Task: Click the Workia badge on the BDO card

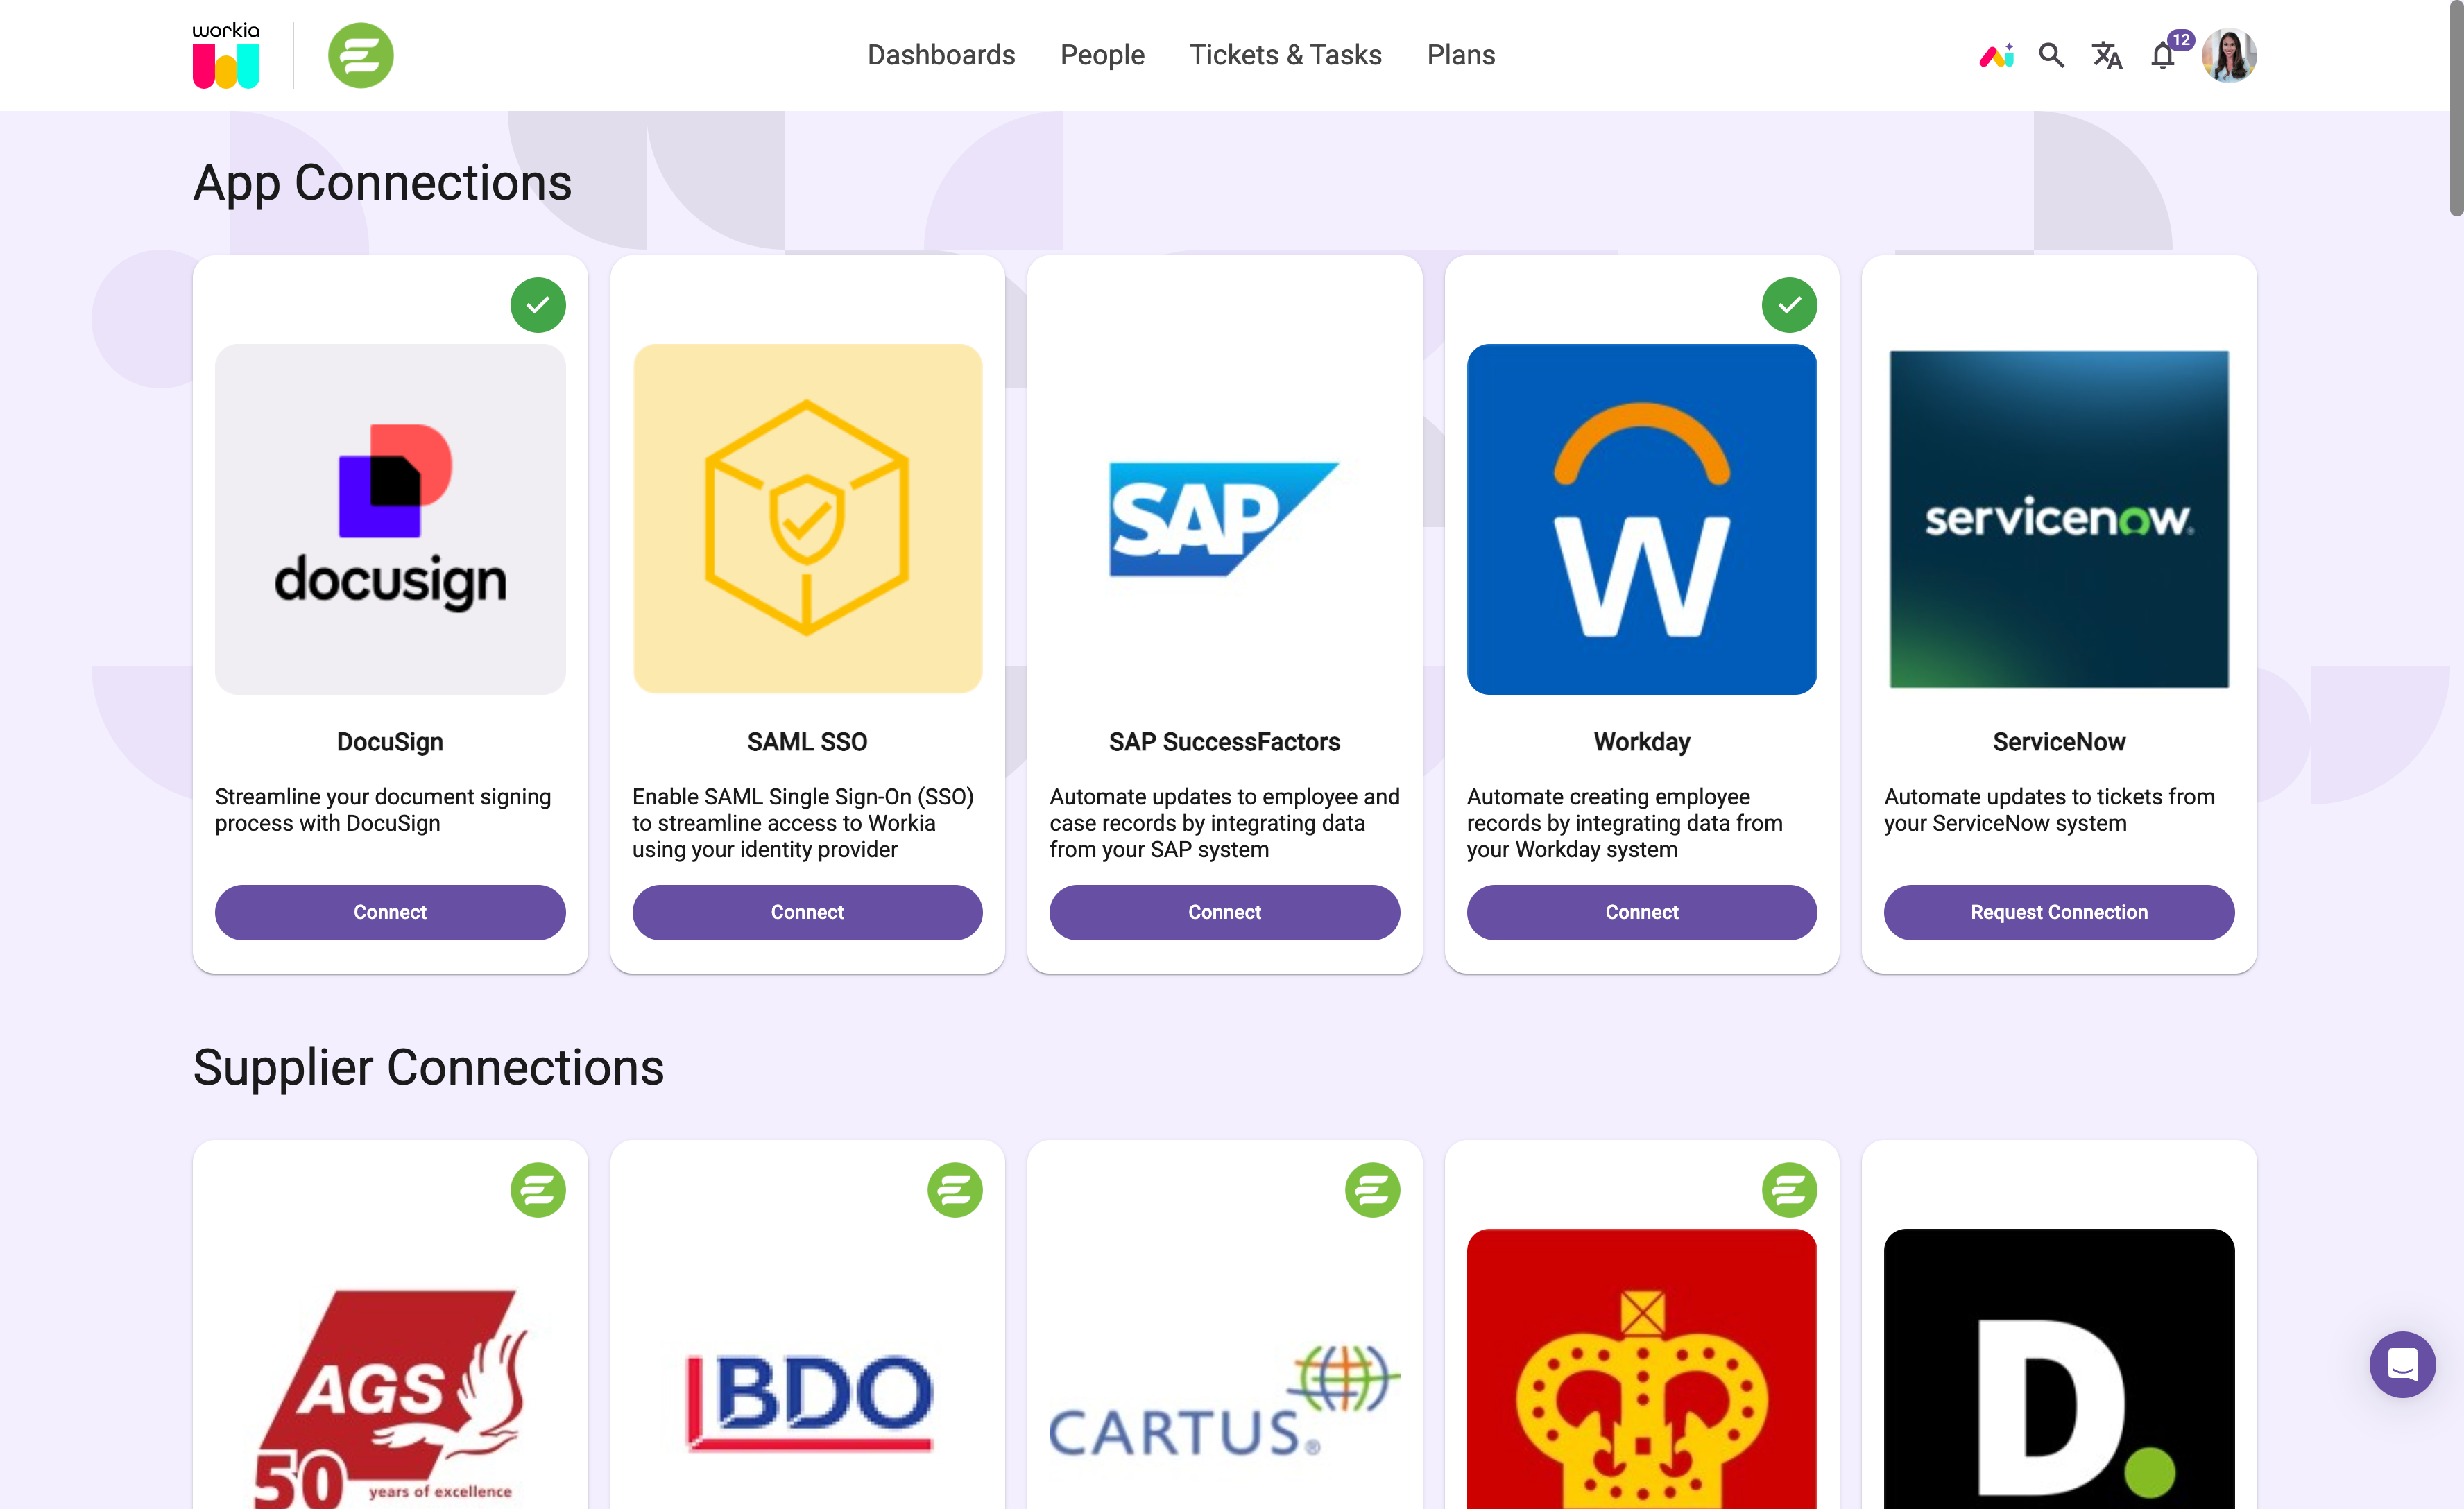Action: (x=955, y=1190)
